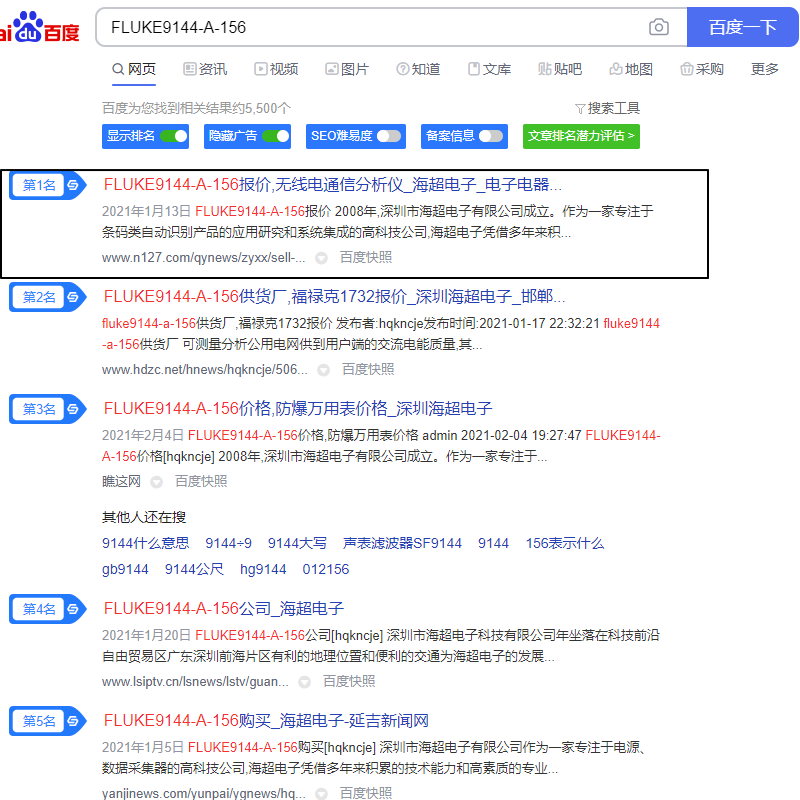The width and height of the screenshot is (800, 800).
Task: Click the 百度为您找到相关结果约5,500个 text
Action: tap(196, 108)
